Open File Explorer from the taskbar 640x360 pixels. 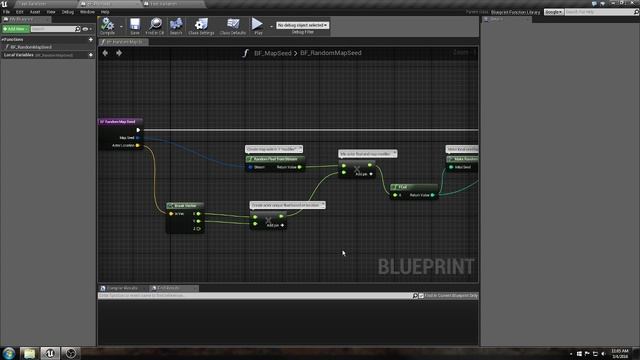coord(29,353)
